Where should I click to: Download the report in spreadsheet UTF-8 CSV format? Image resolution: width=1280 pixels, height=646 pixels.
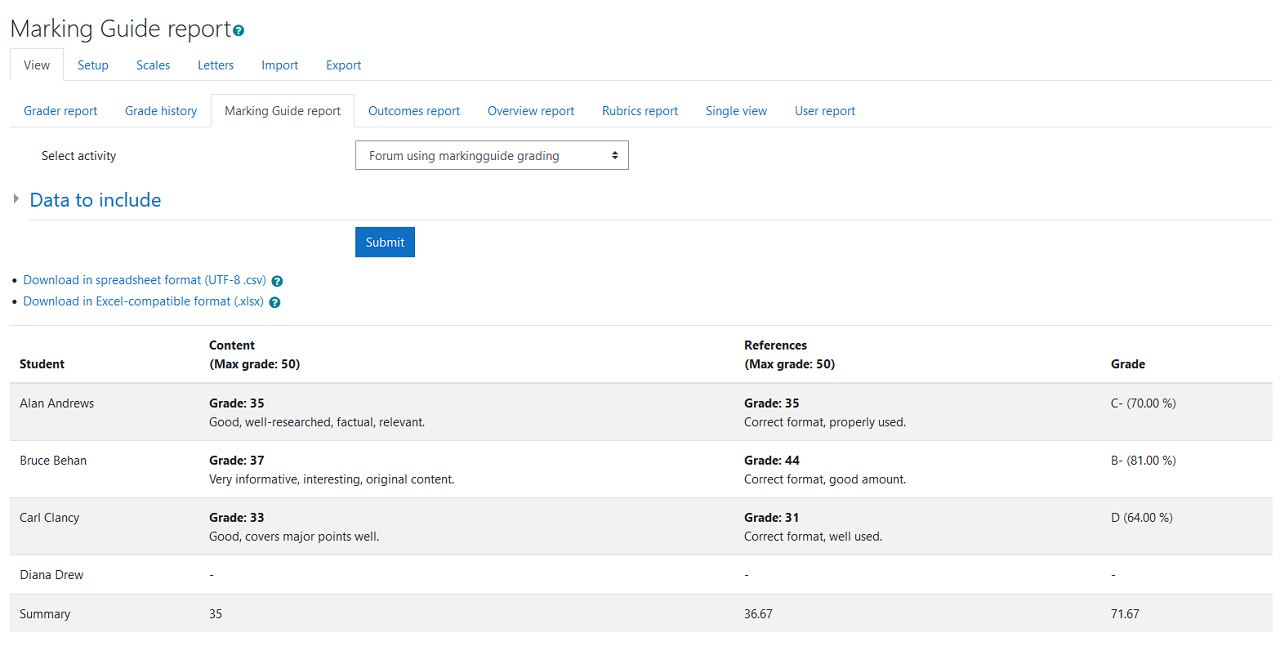coord(145,279)
